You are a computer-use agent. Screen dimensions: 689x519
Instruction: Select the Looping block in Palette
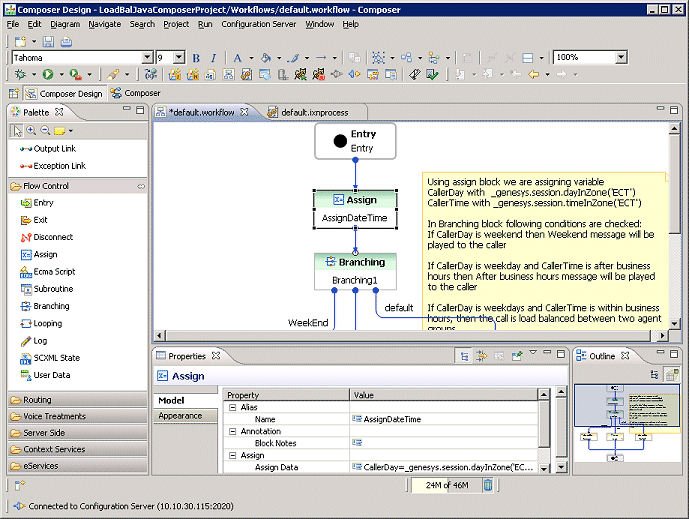[x=41, y=323]
